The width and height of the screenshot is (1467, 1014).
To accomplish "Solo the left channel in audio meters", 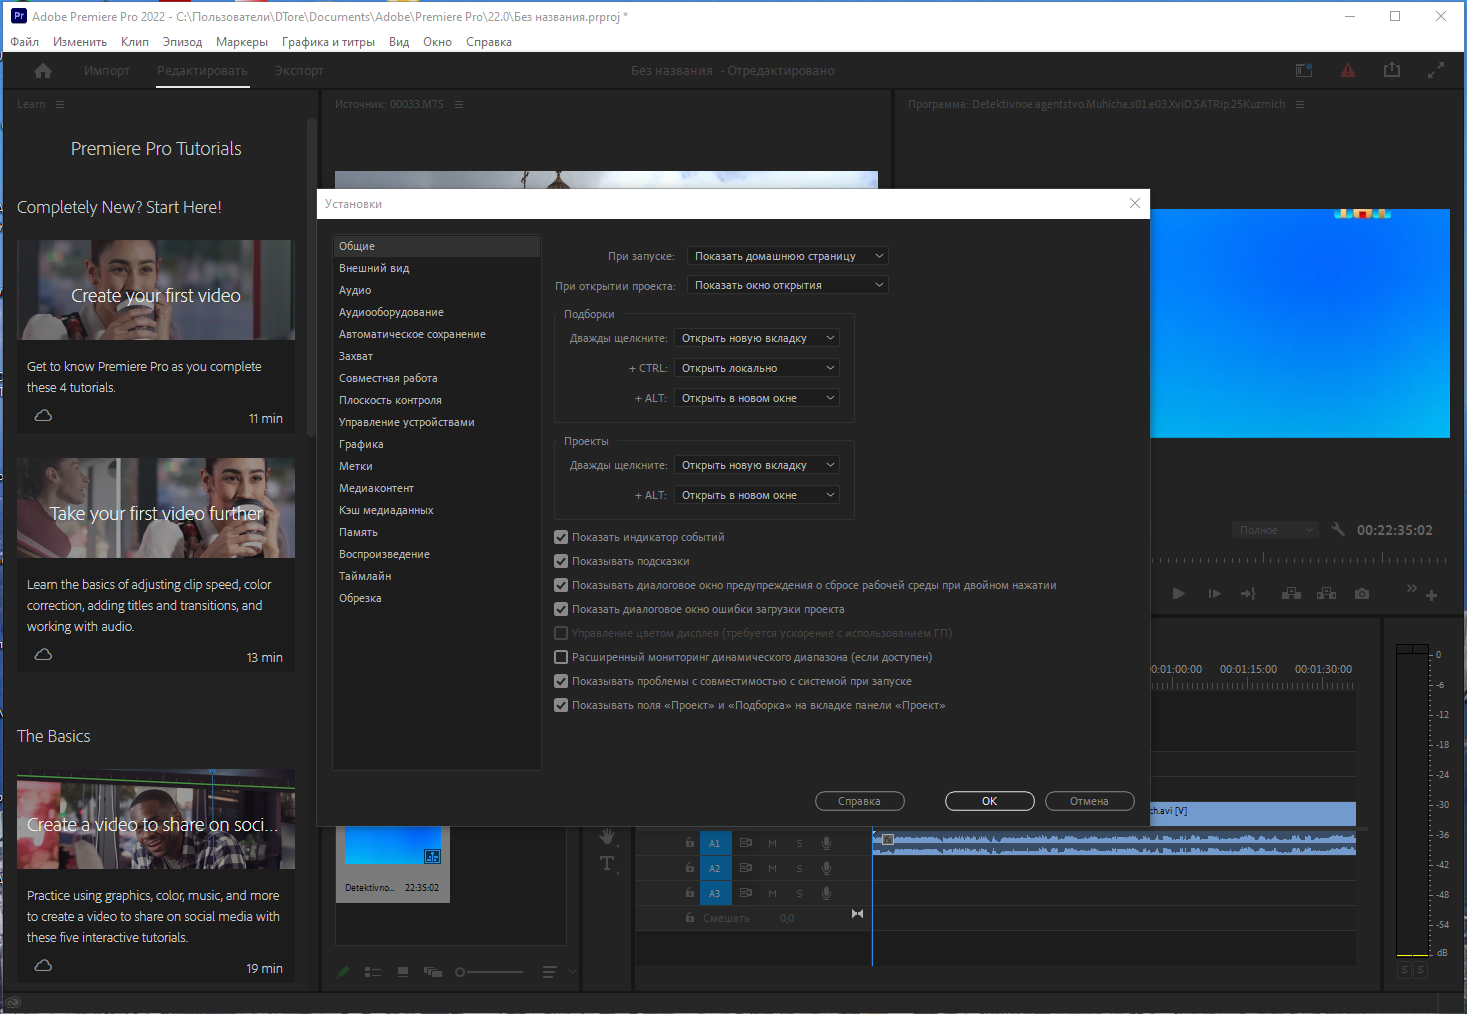I will pos(1404,970).
